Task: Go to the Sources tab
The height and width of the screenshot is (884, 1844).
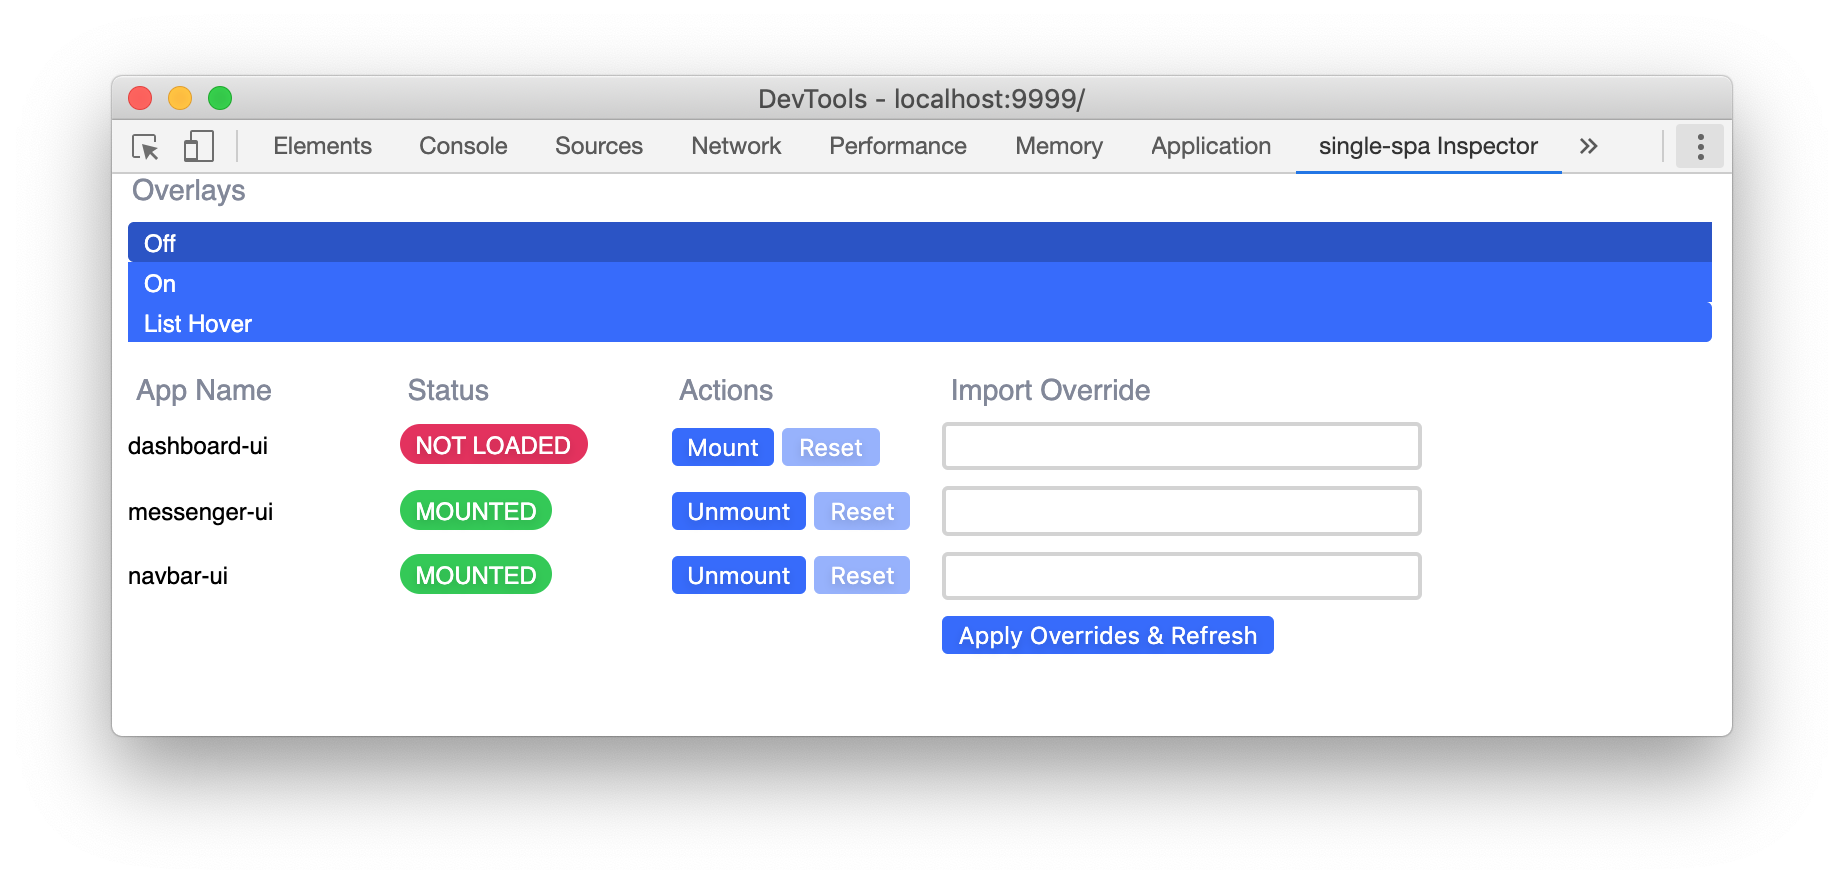Action: [599, 146]
